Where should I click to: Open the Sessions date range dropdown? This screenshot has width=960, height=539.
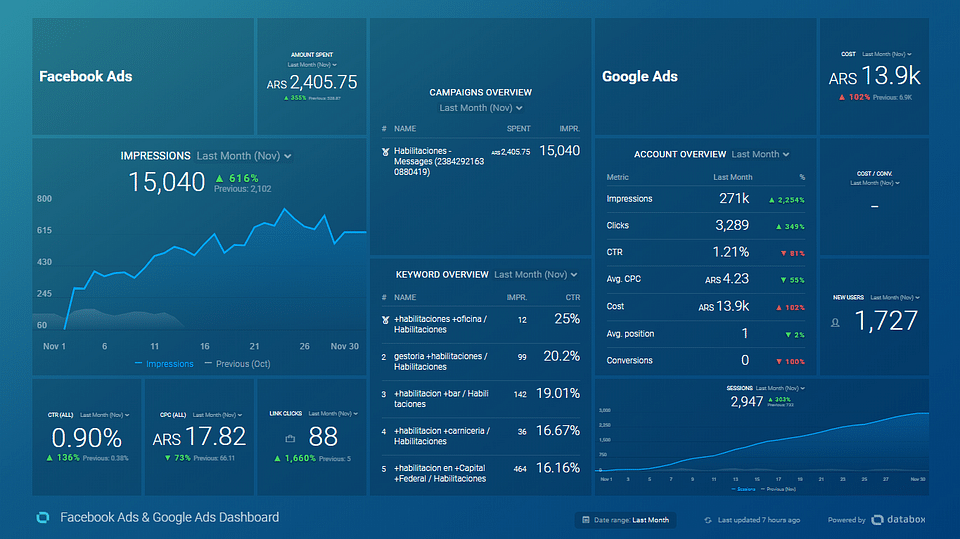(780, 388)
